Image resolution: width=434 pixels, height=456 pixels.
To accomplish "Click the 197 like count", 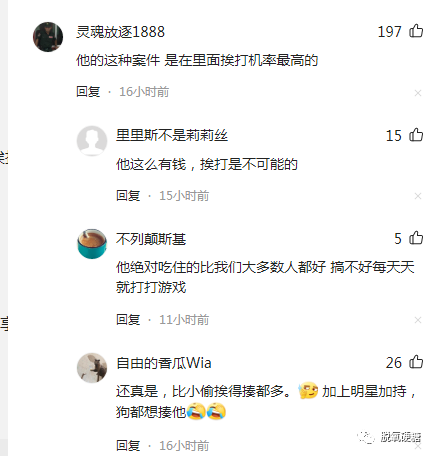I will click(389, 32).
